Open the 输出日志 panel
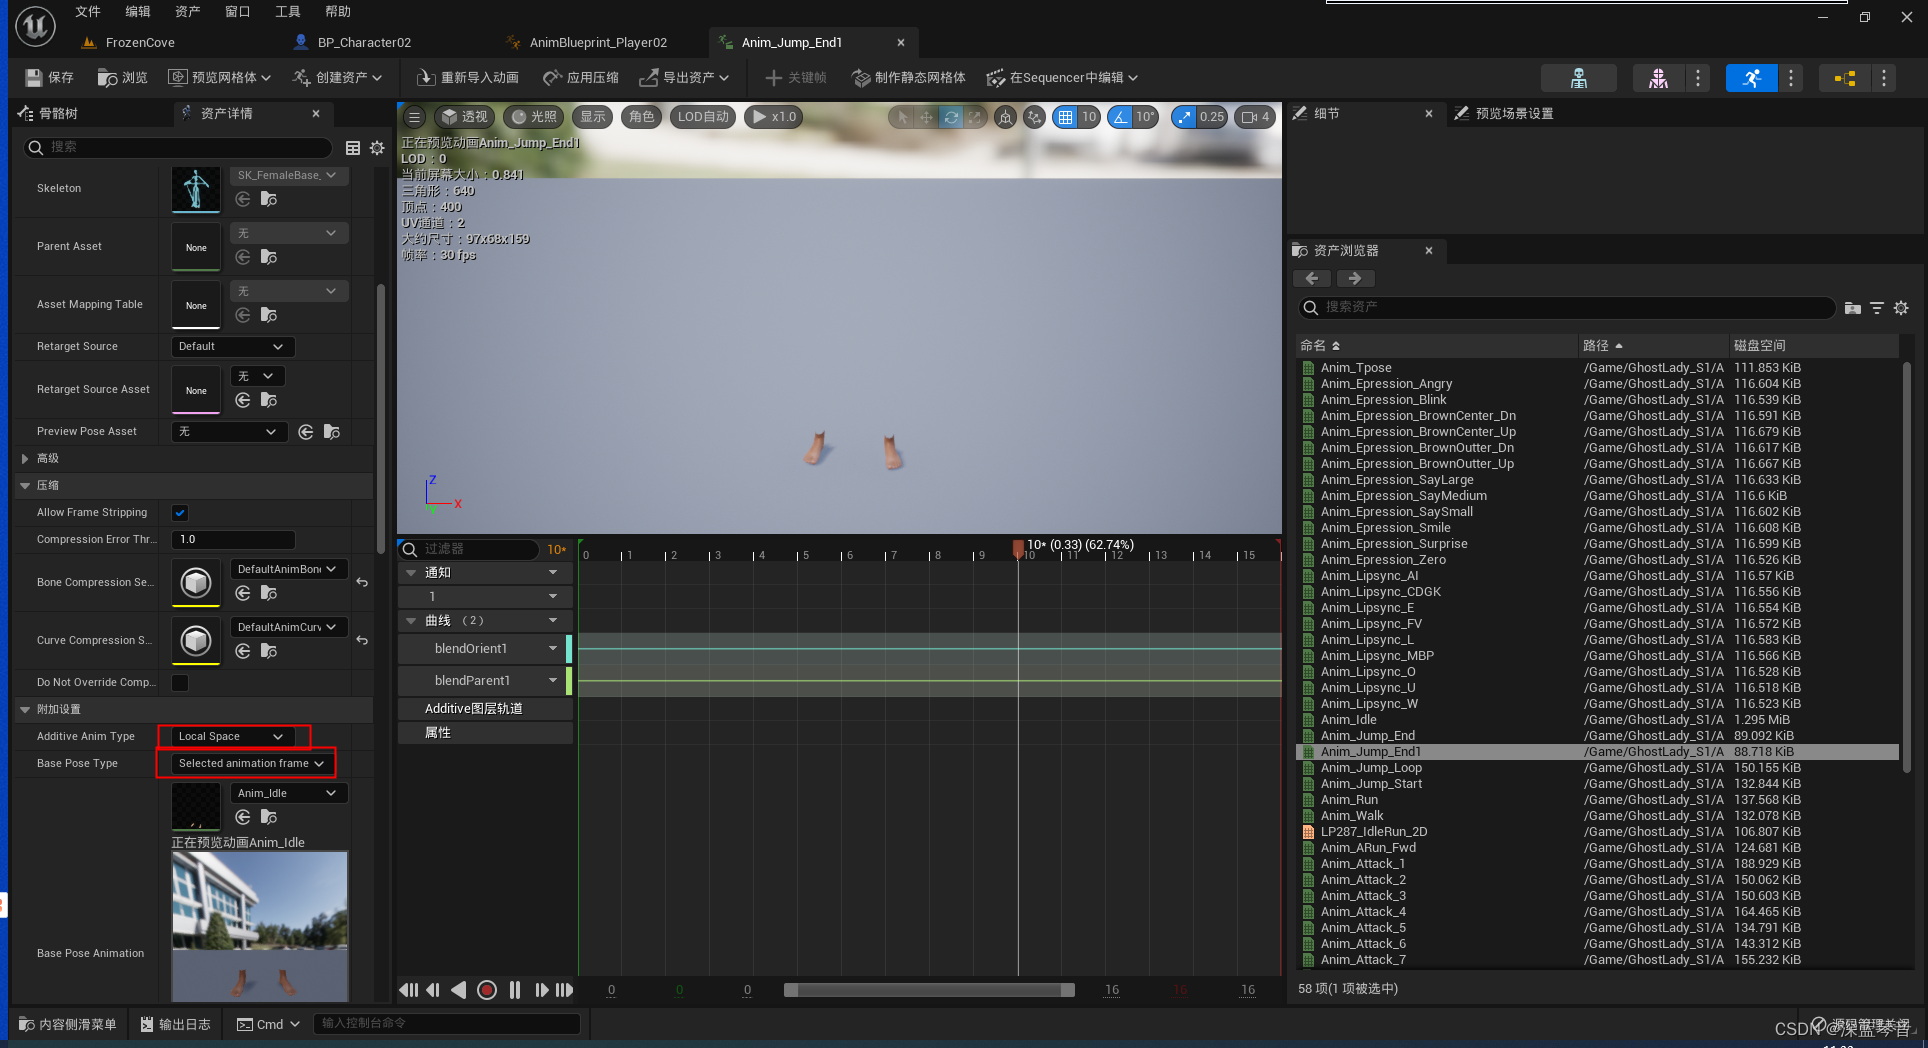 coord(175,1025)
